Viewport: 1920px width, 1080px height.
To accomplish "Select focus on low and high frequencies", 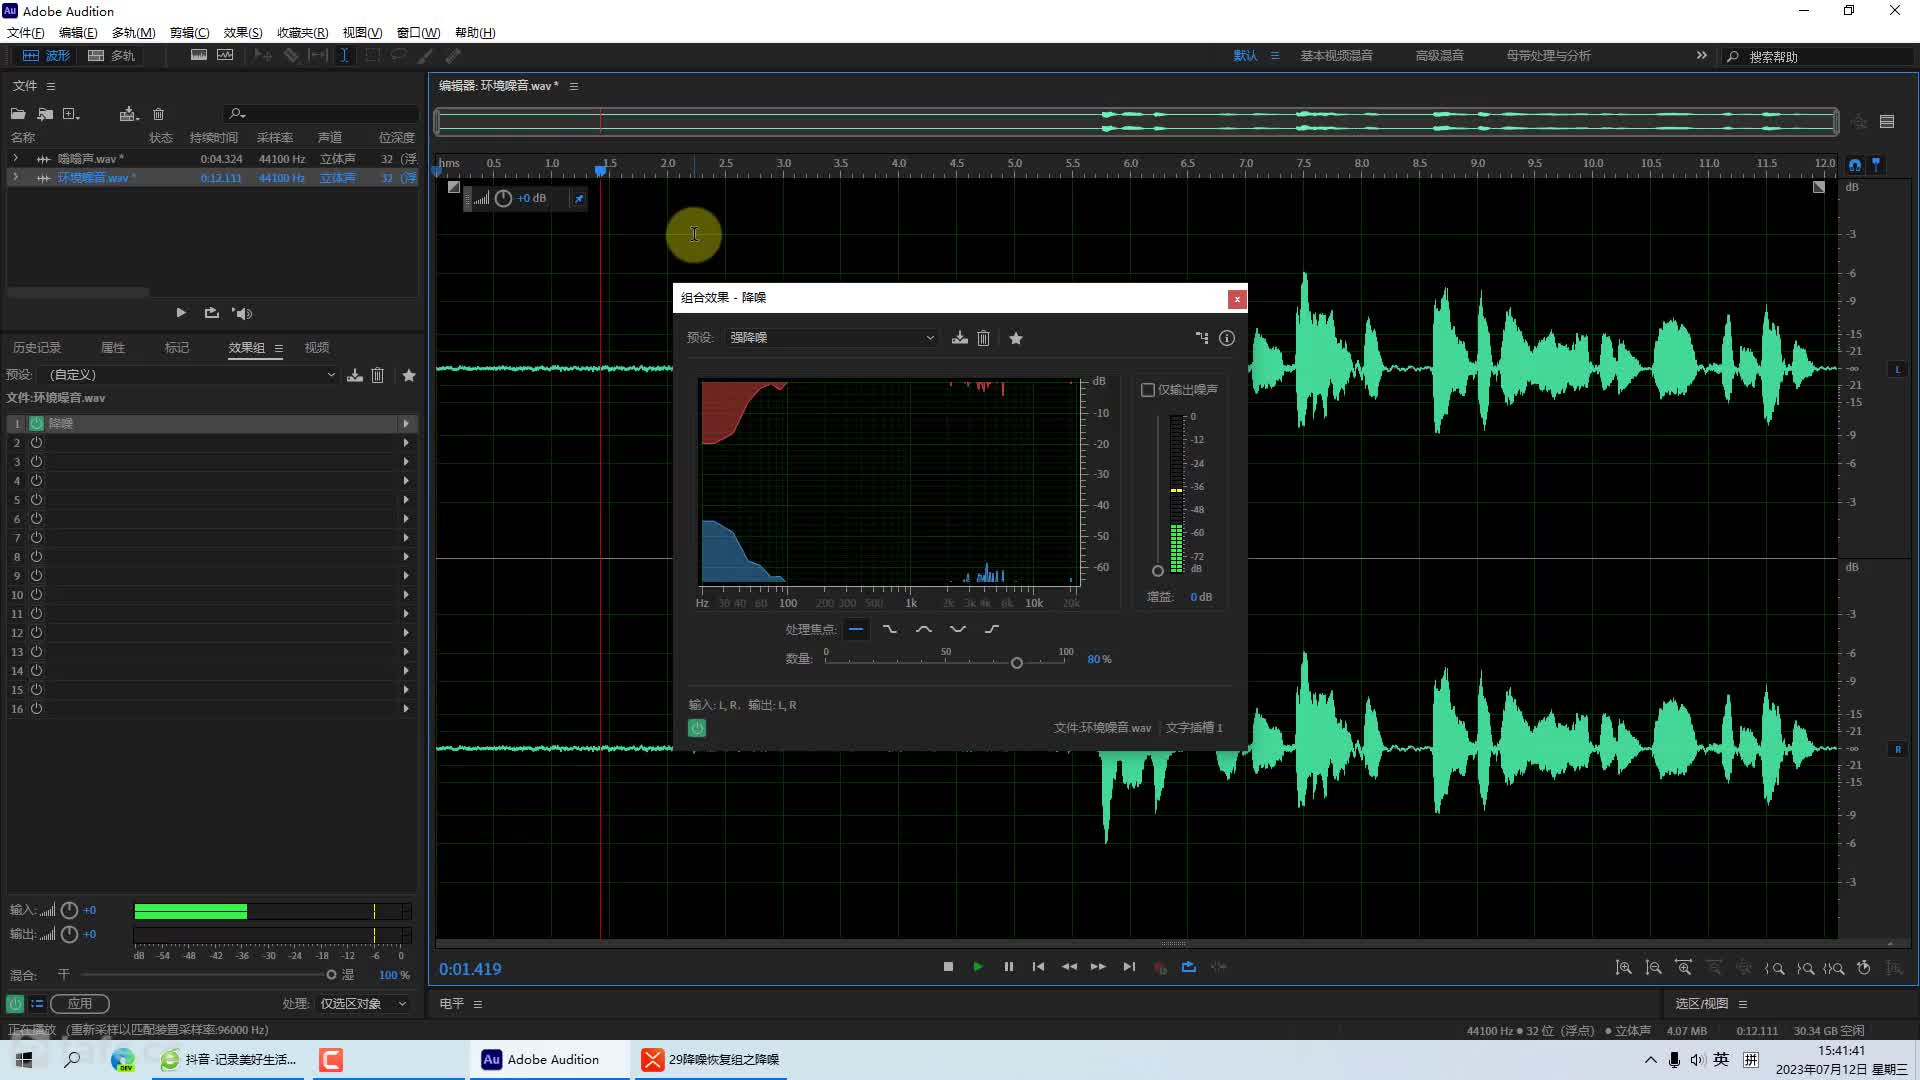I will [x=958, y=629].
